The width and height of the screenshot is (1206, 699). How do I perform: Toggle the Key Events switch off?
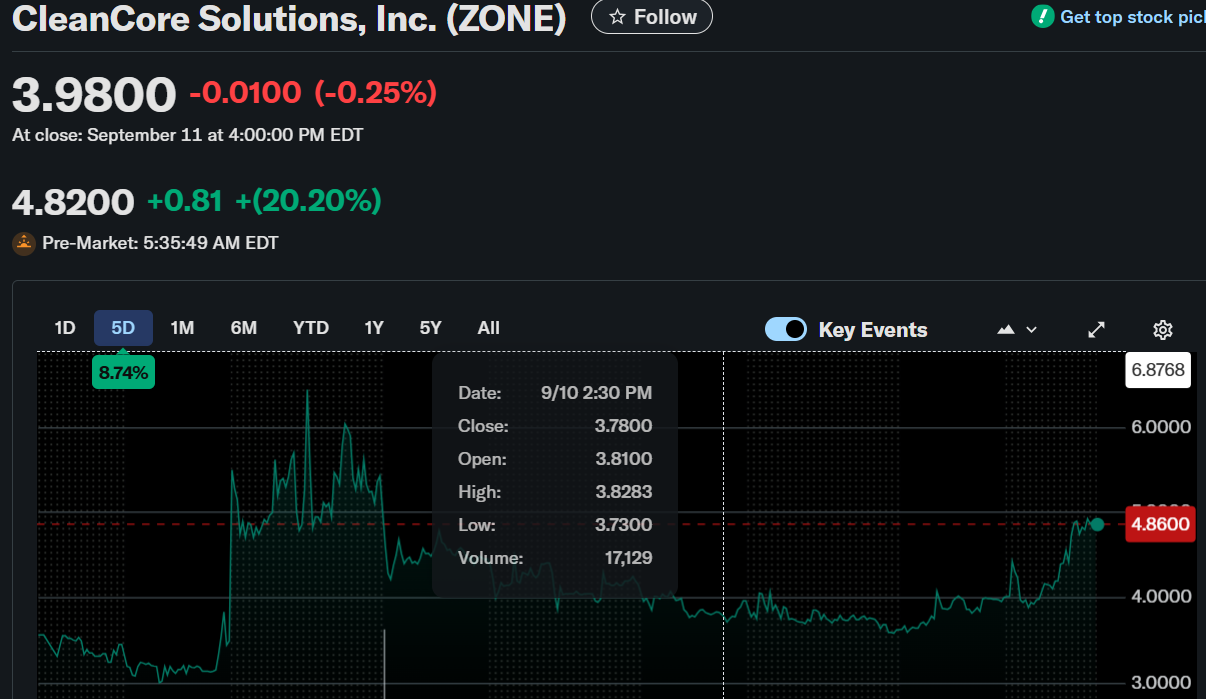[786, 329]
